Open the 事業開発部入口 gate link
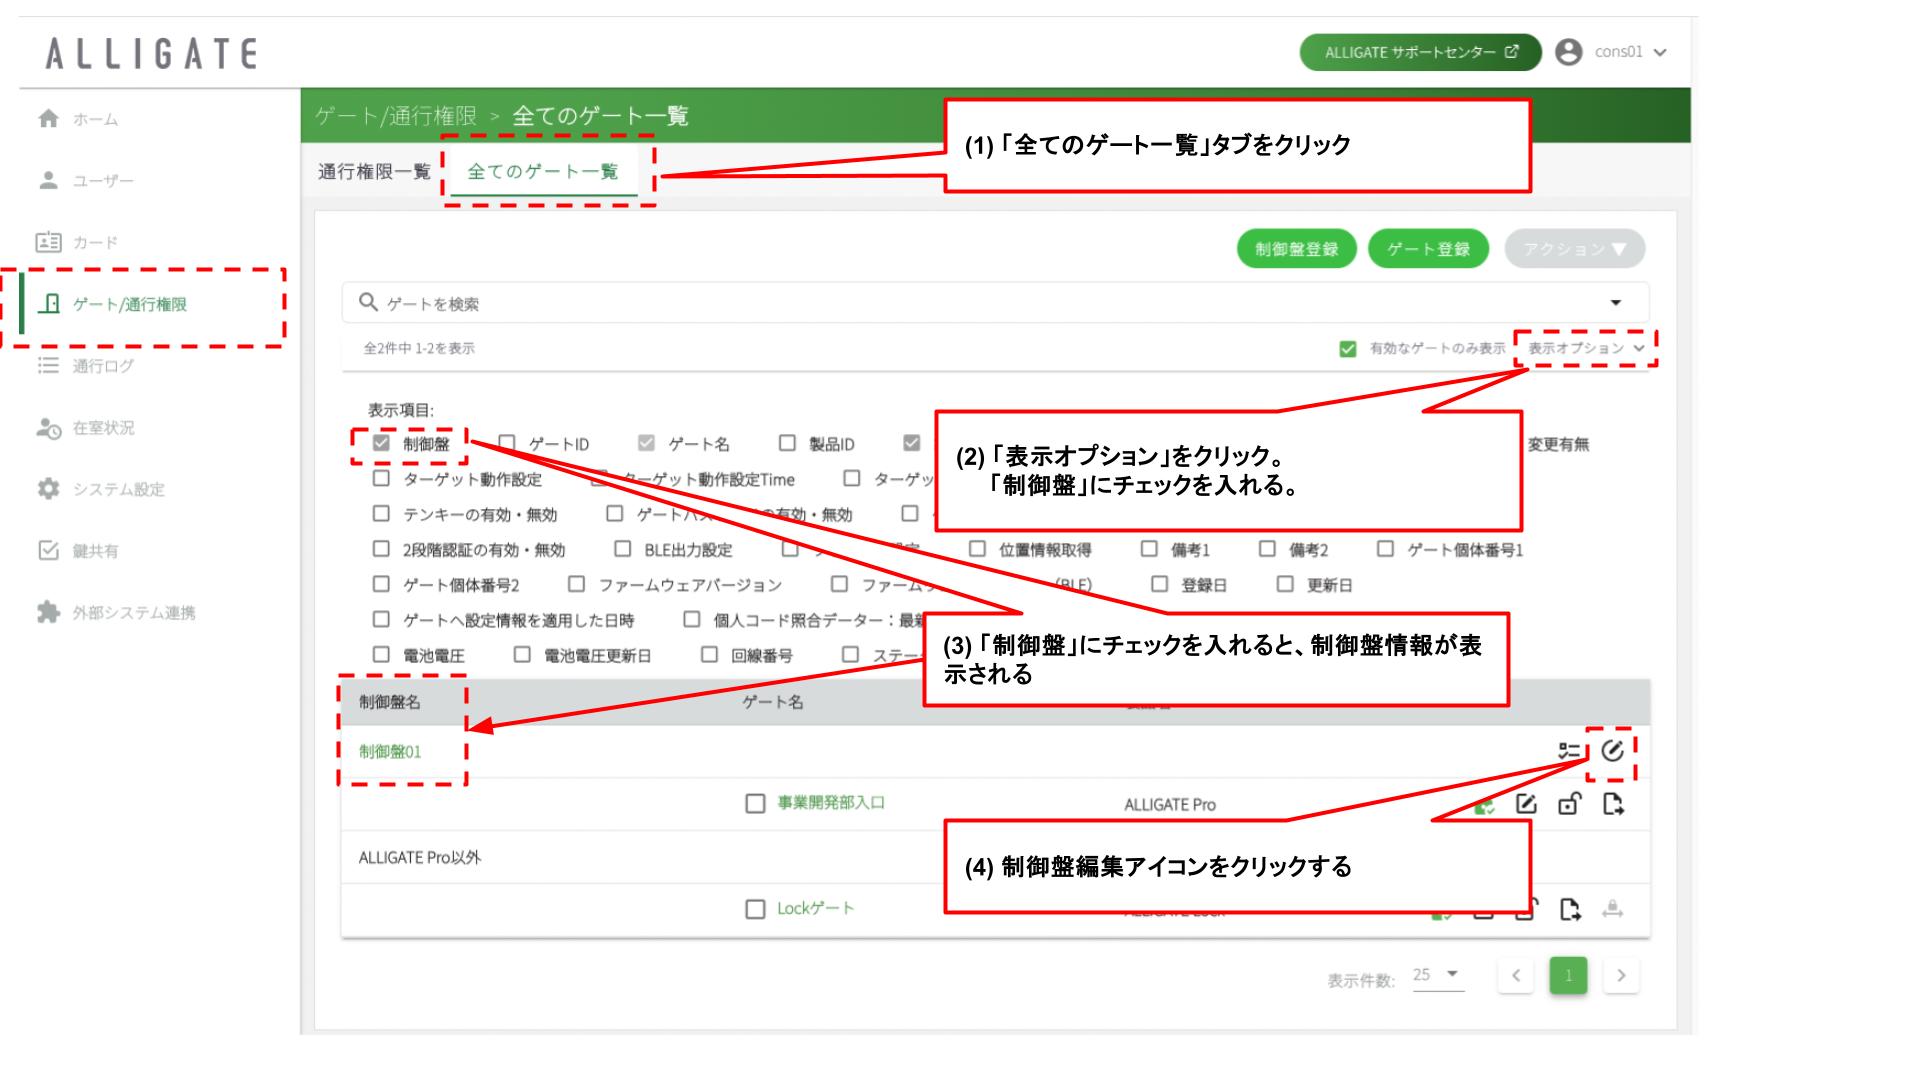1920x1080 pixels. point(831,803)
